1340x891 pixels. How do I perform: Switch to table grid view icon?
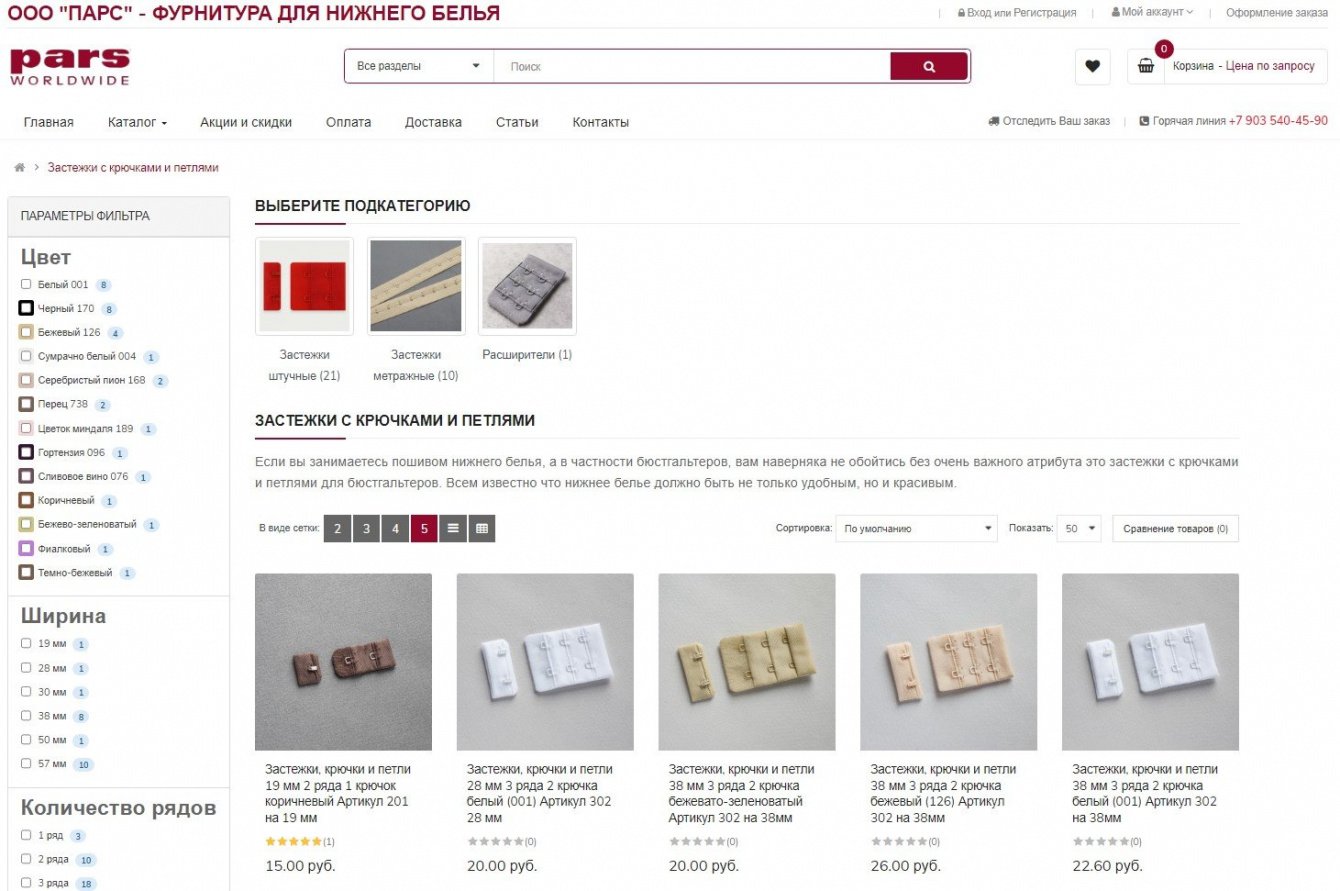[482, 528]
